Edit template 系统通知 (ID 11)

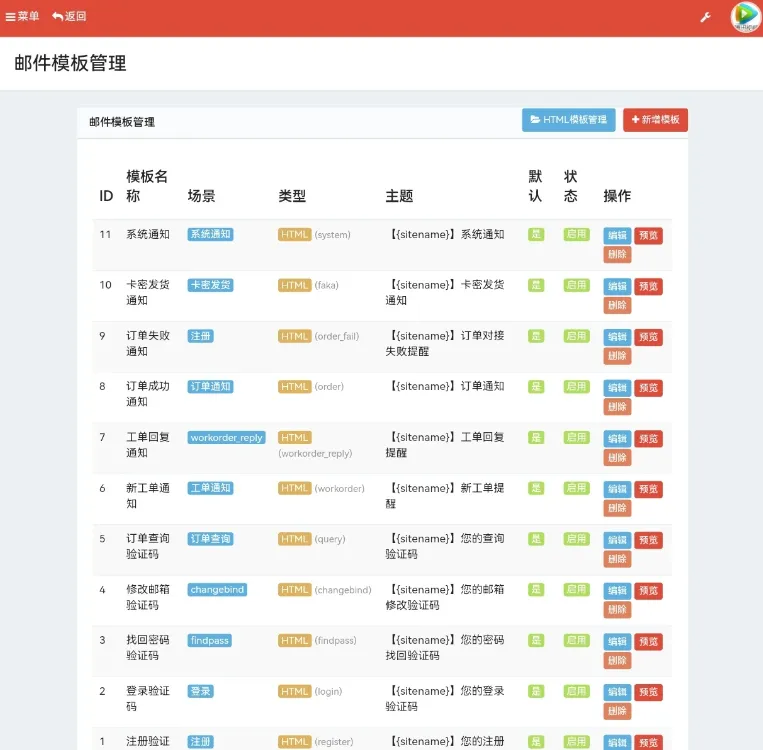coord(617,236)
